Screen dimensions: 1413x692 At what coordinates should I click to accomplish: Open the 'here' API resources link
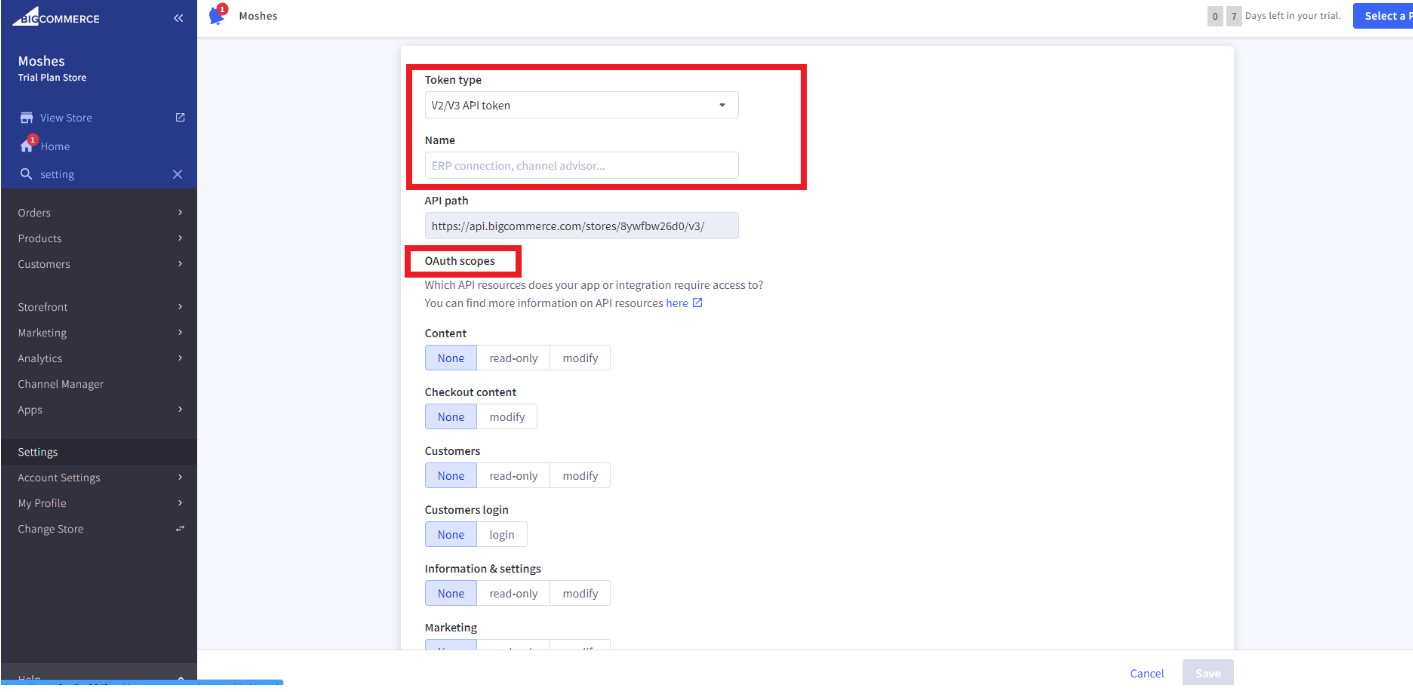coord(677,303)
